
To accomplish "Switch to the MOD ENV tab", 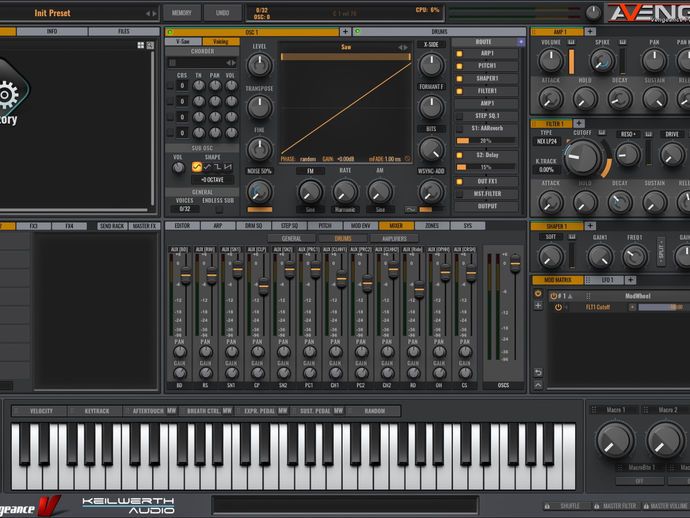I will pyautogui.click(x=360, y=226).
